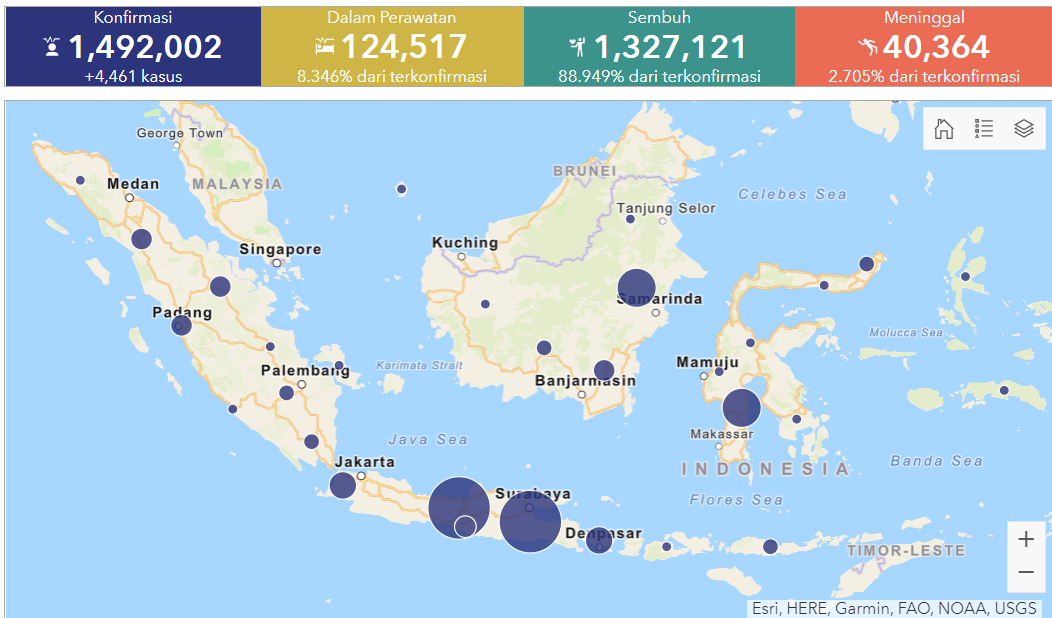Image resolution: width=1052 pixels, height=618 pixels.
Task: Click the Esri attribution text
Action: tap(895, 608)
